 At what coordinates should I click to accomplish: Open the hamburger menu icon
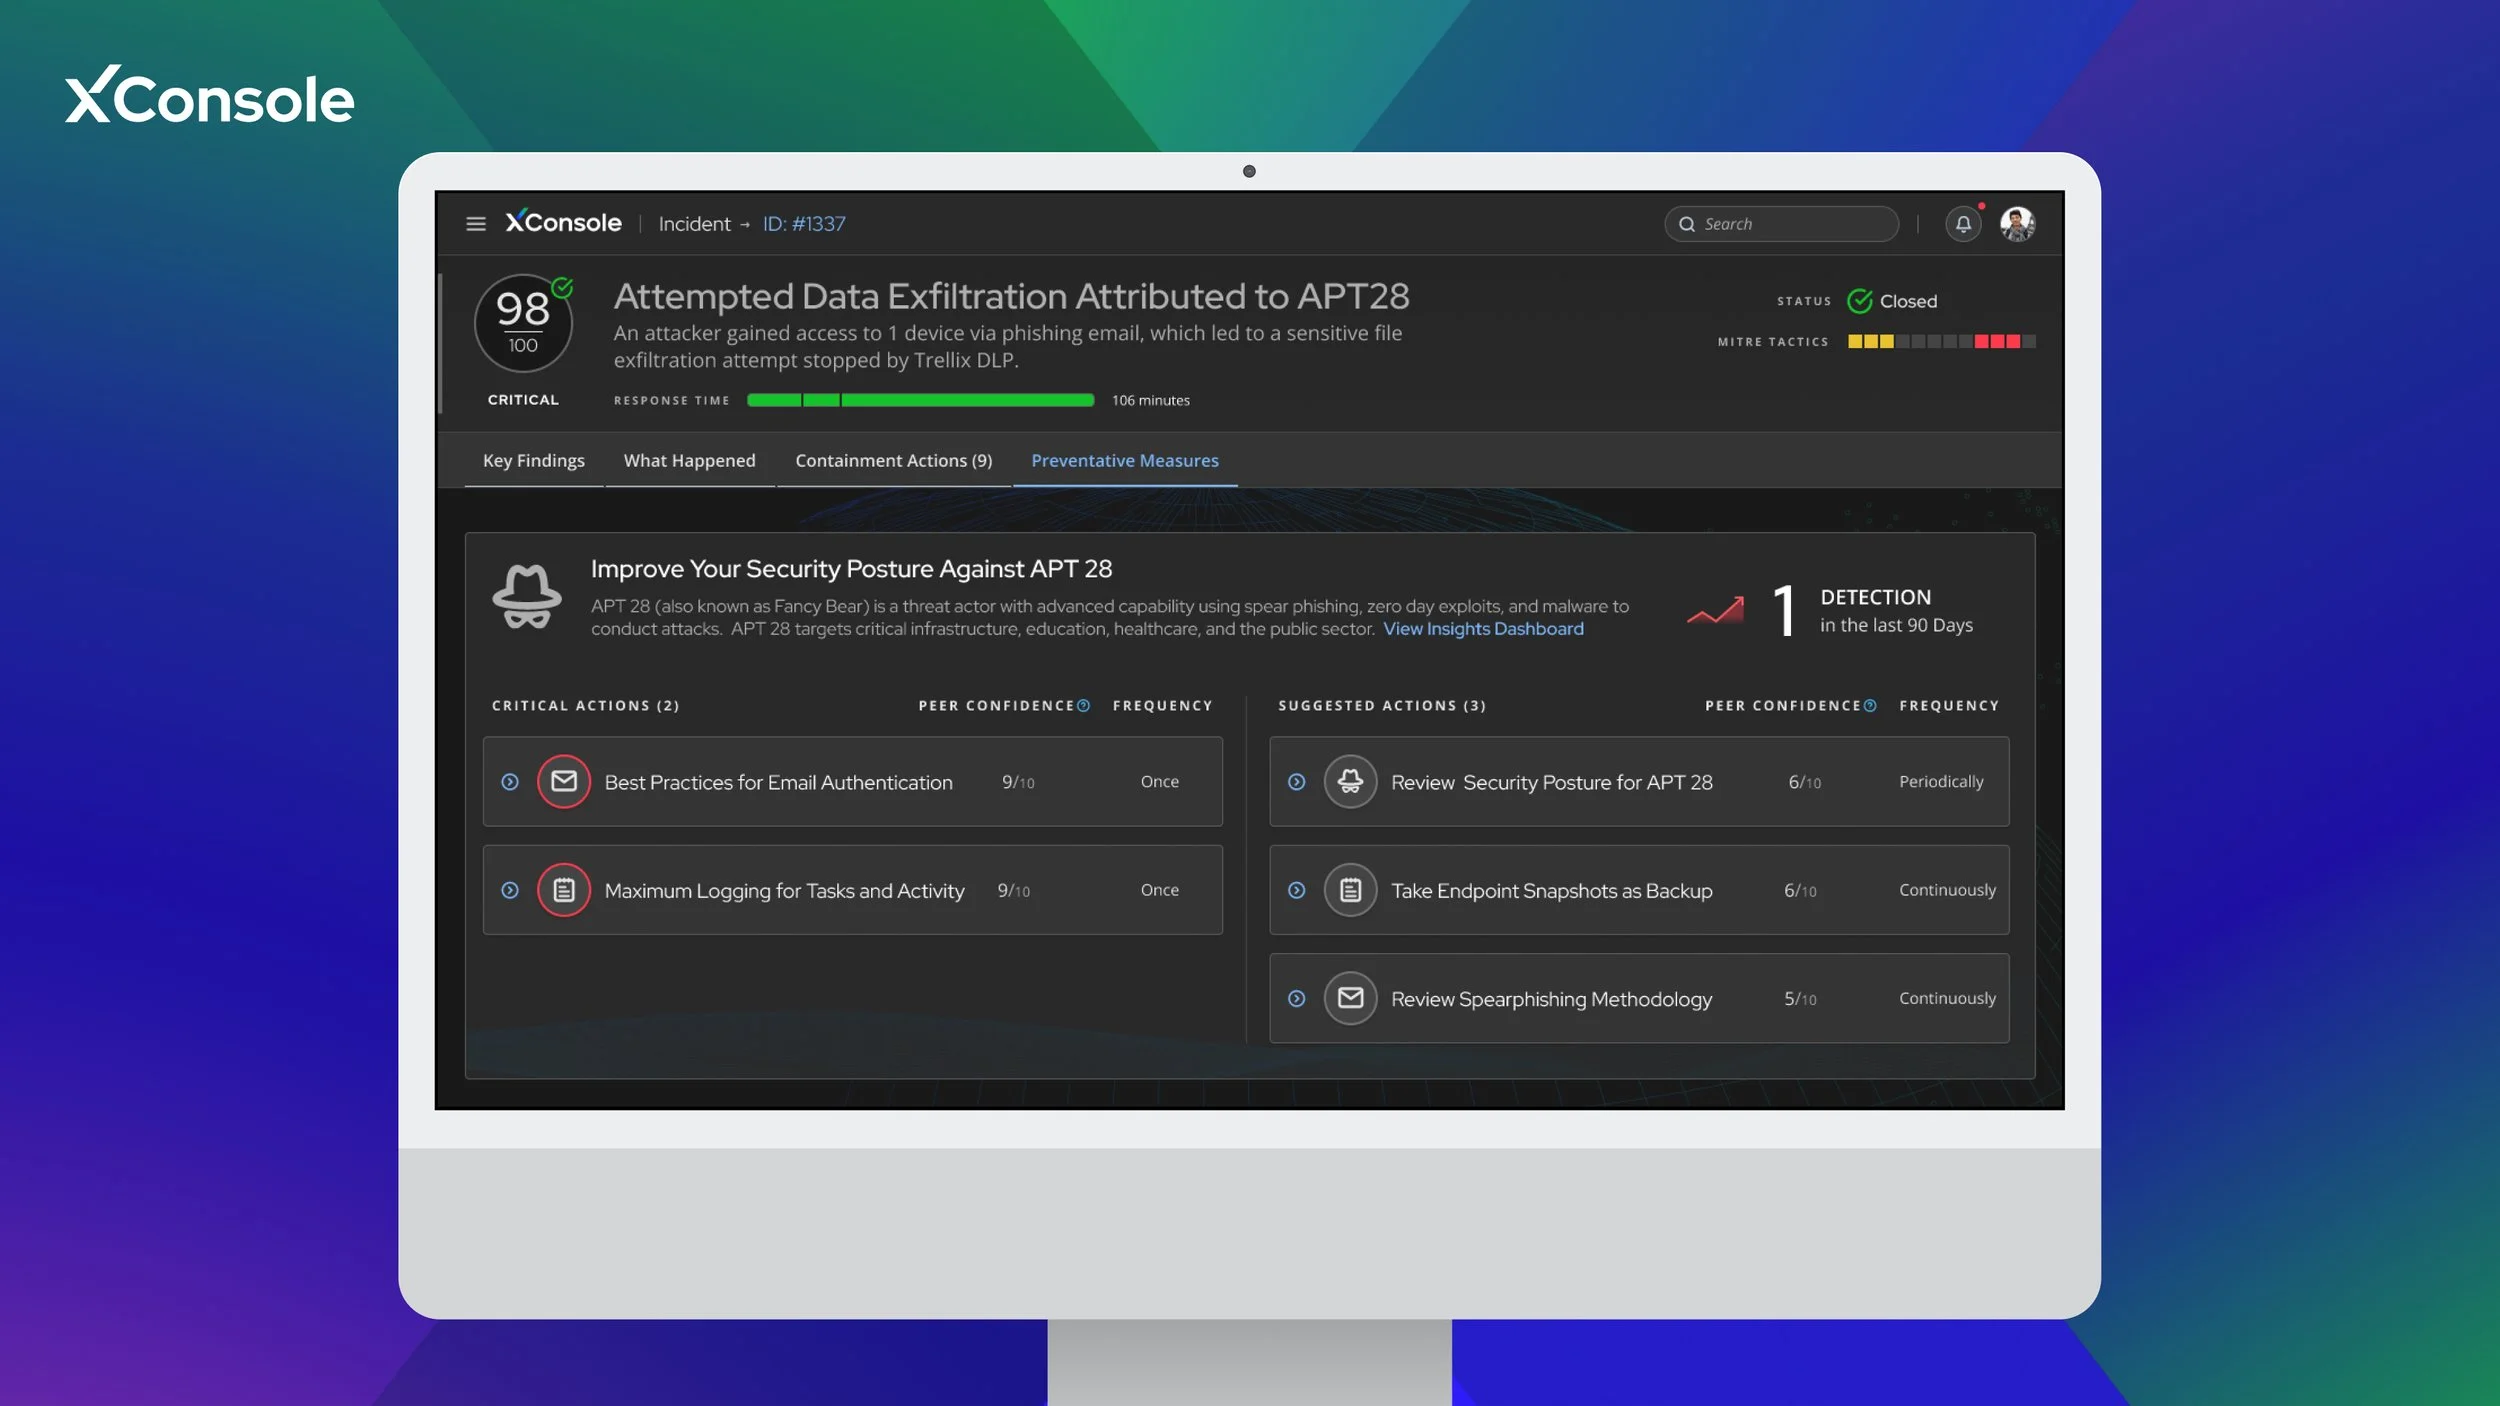click(476, 224)
